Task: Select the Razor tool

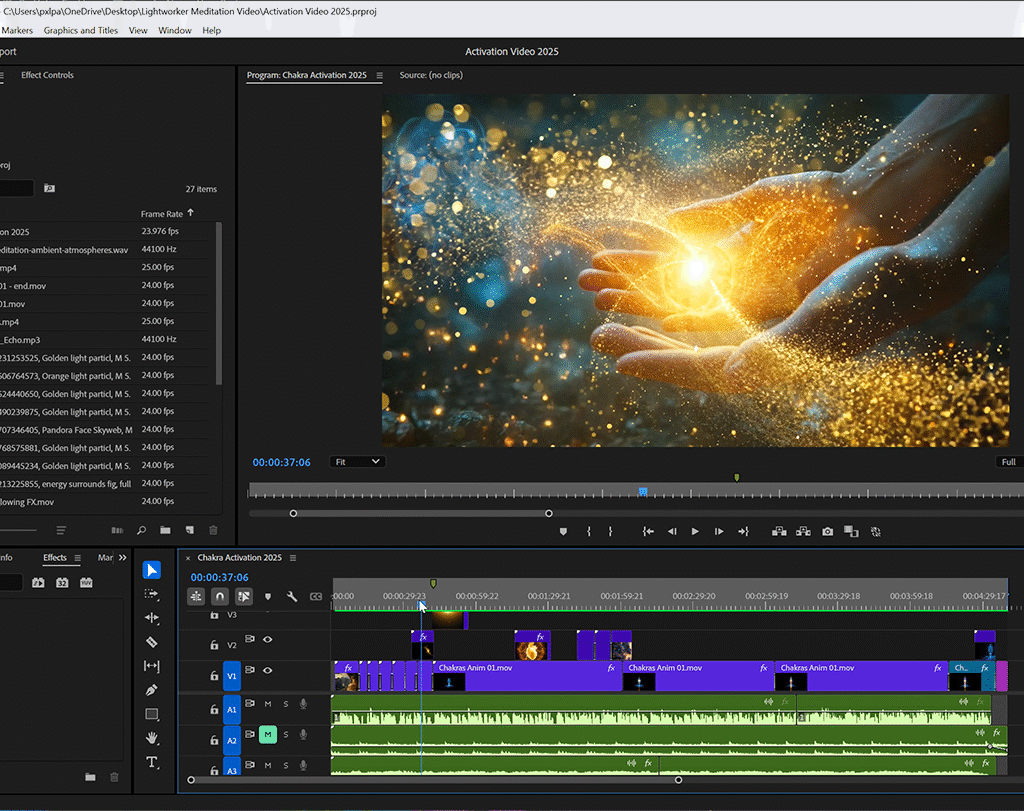Action: pos(152,642)
